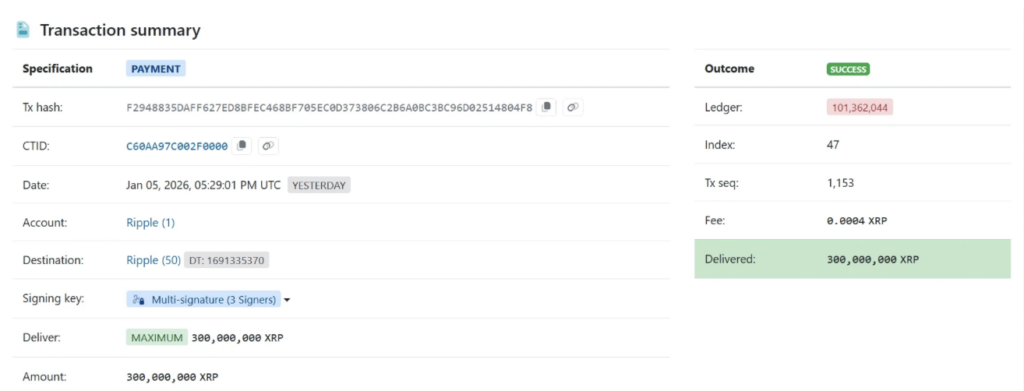
Task: Click the Transaction summary document icon
Action: pos(24,29)
